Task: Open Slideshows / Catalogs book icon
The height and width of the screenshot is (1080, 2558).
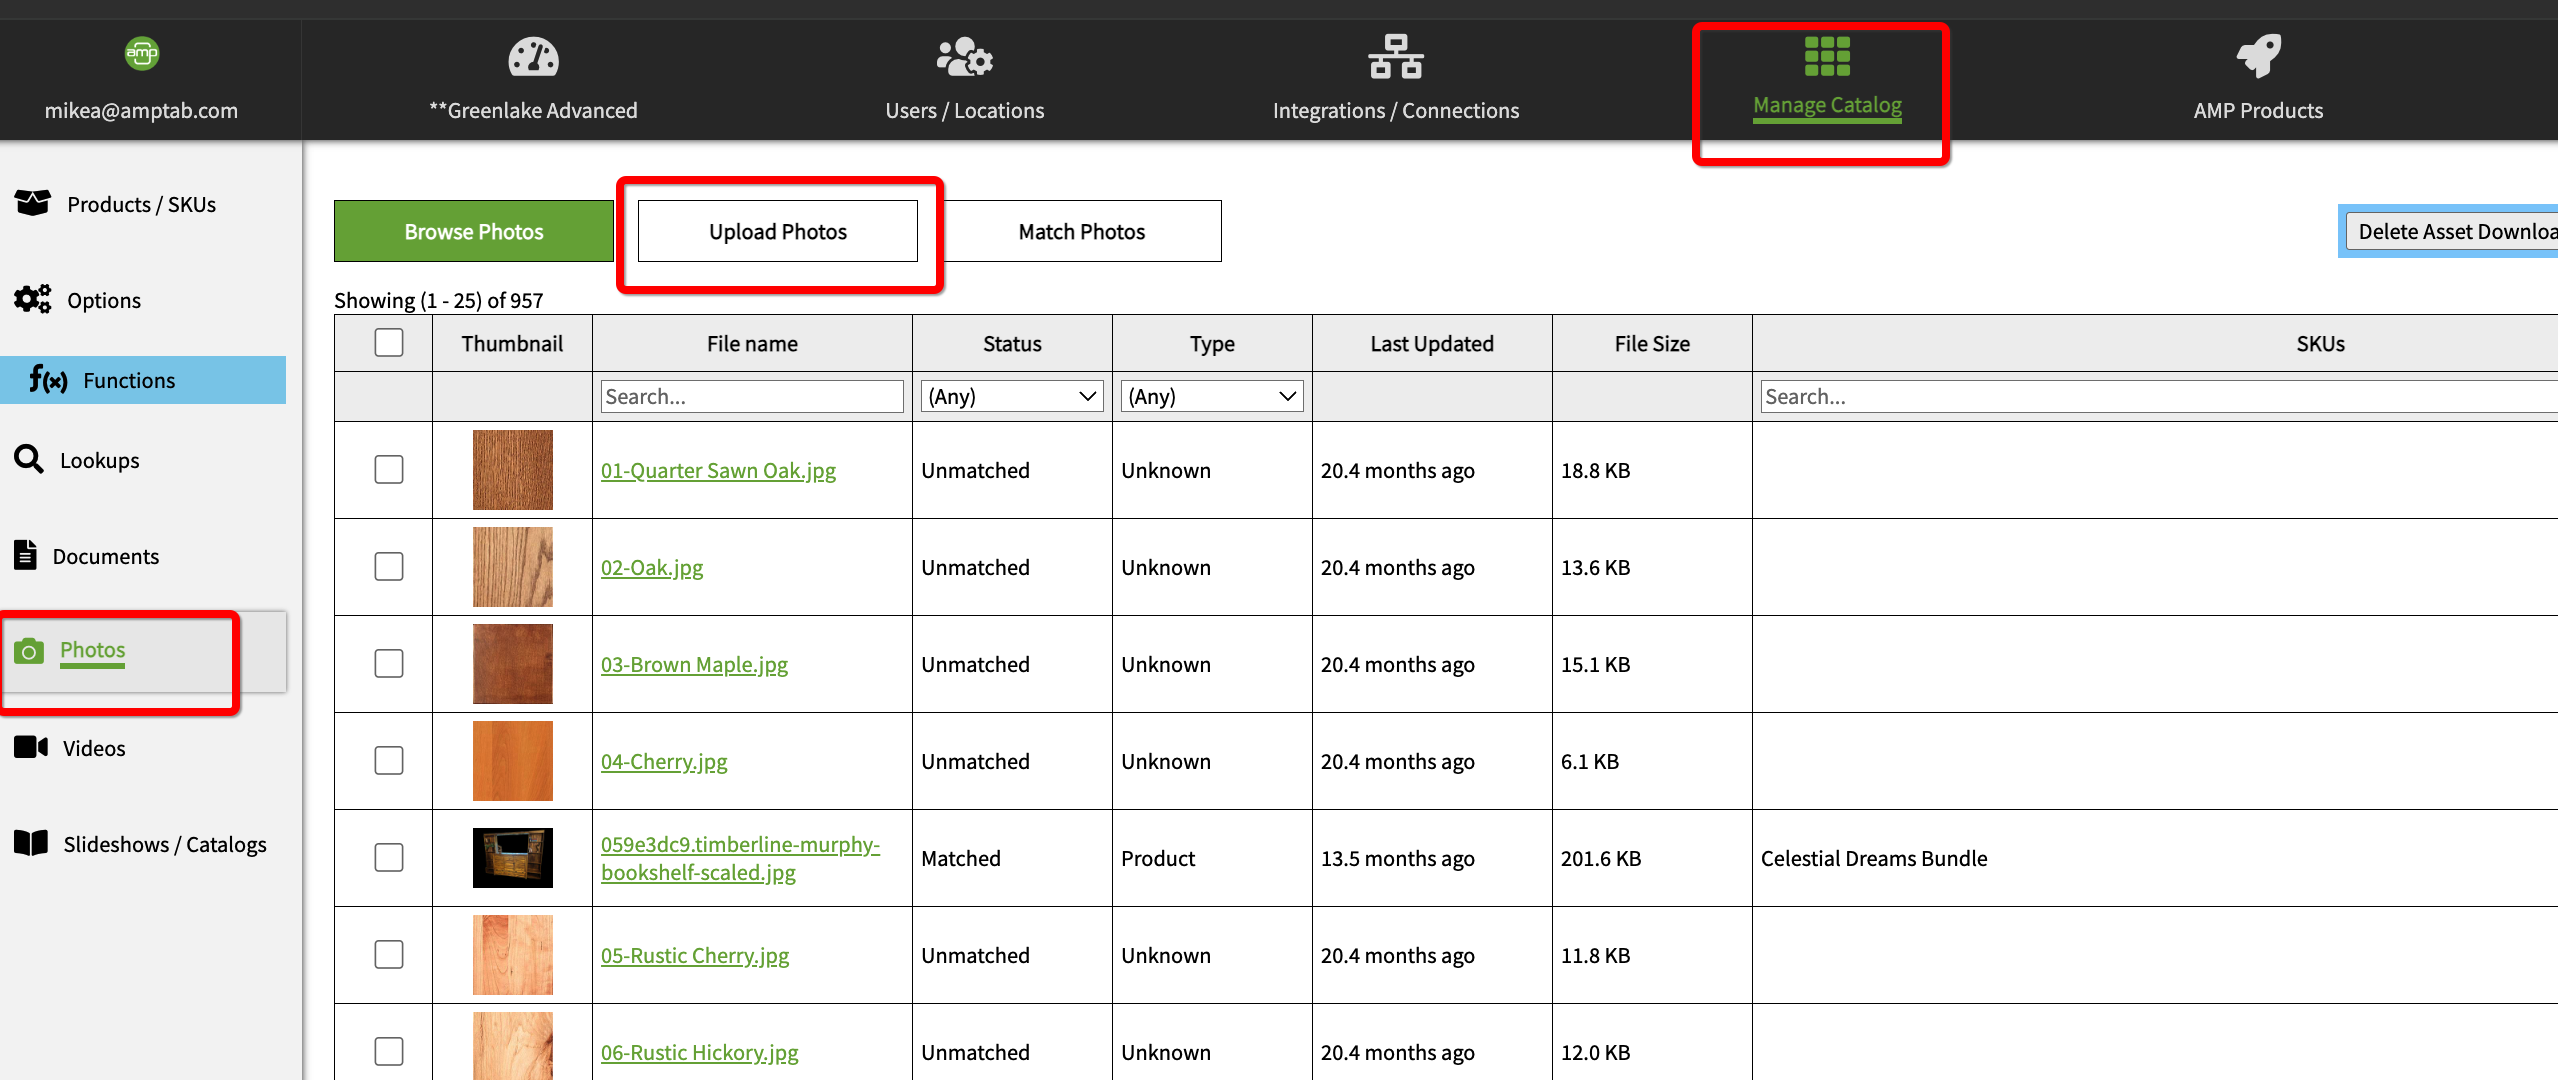Action: click(31, 843)
